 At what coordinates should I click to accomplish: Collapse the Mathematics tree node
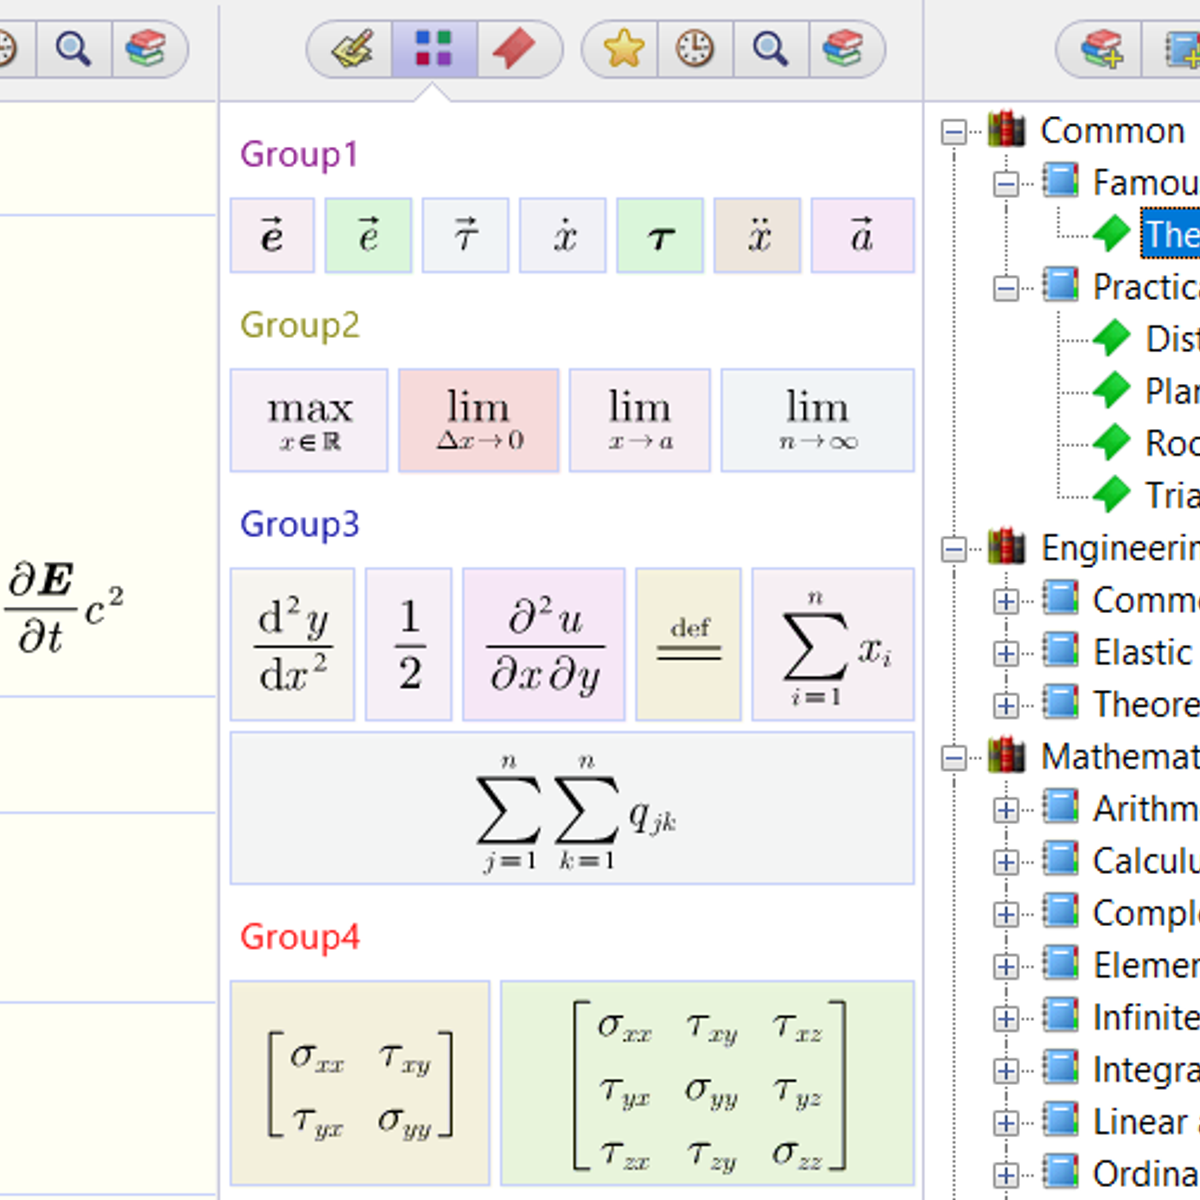pyautogui.click(x=954, y=758)
